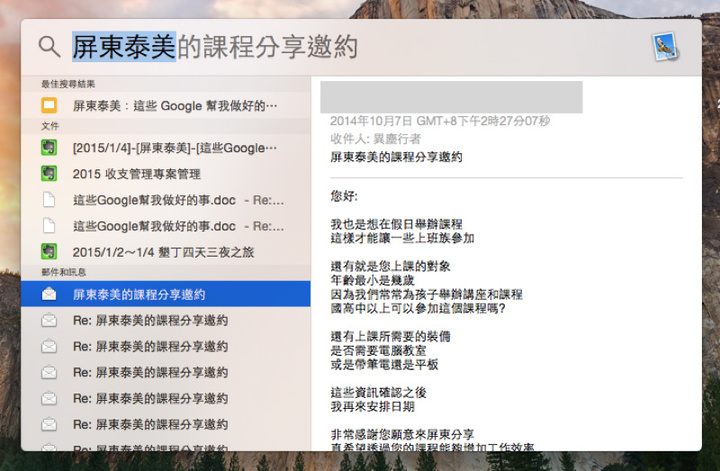Click Evernote icon beside the [2015/1/4] note
This screenshot has height=471, width=720.
tap(48, 148)
